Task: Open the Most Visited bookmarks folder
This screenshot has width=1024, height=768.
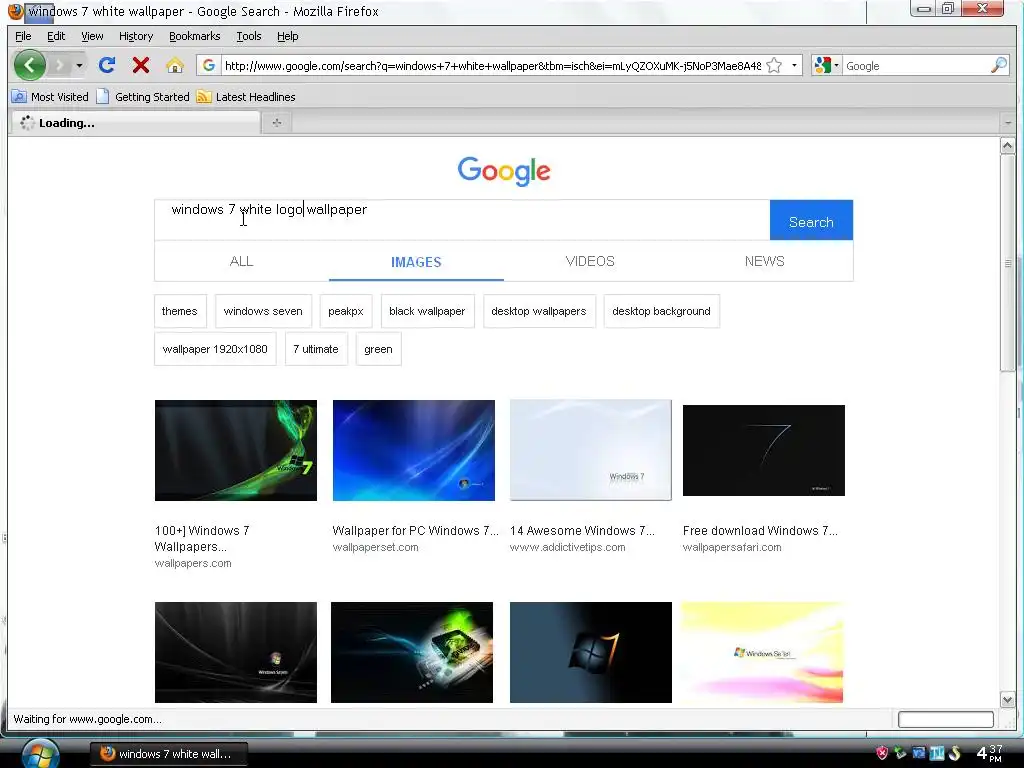Action: [50, 97]
